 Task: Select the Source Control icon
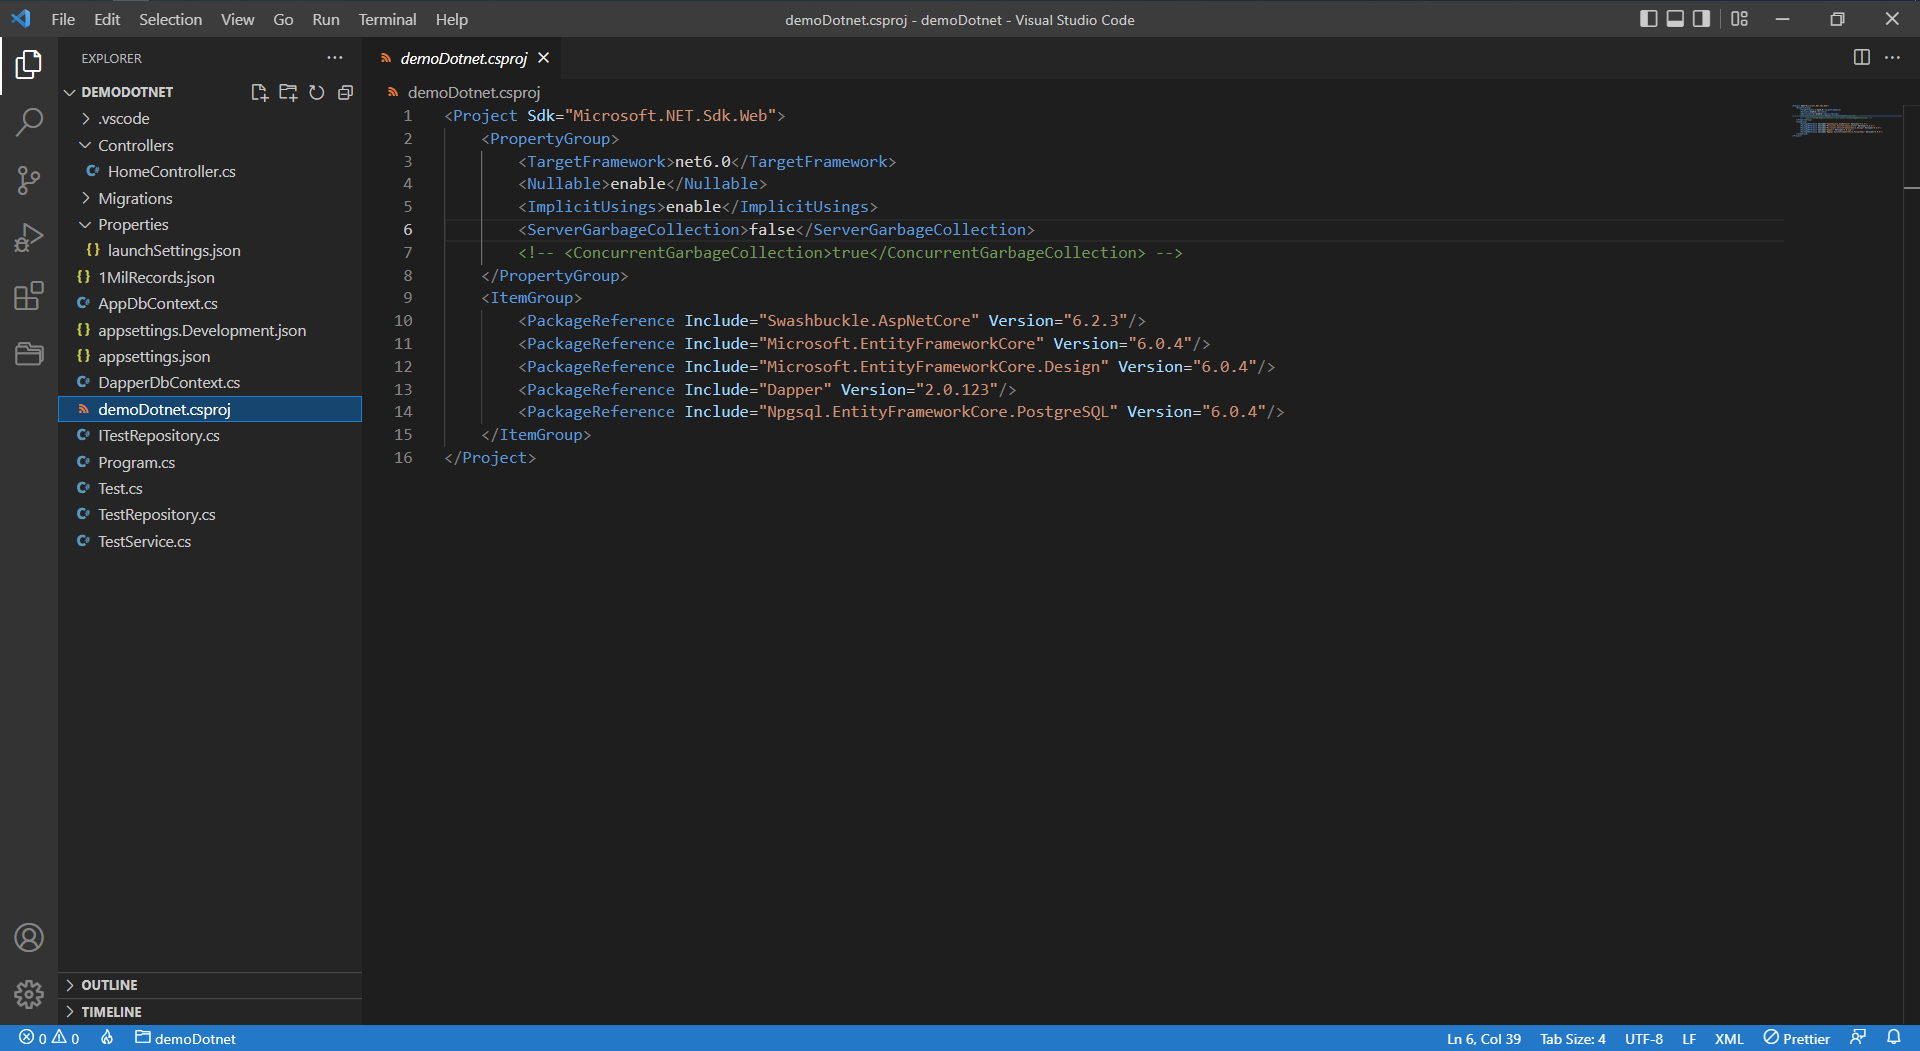tap(29, 180)
